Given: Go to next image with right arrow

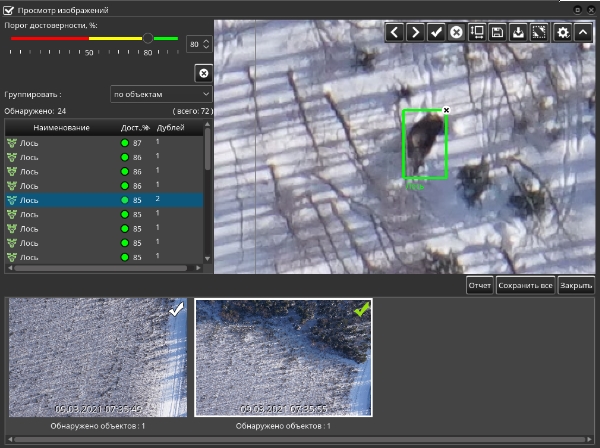Looking at the screenshot, I should tap(415, 33).
